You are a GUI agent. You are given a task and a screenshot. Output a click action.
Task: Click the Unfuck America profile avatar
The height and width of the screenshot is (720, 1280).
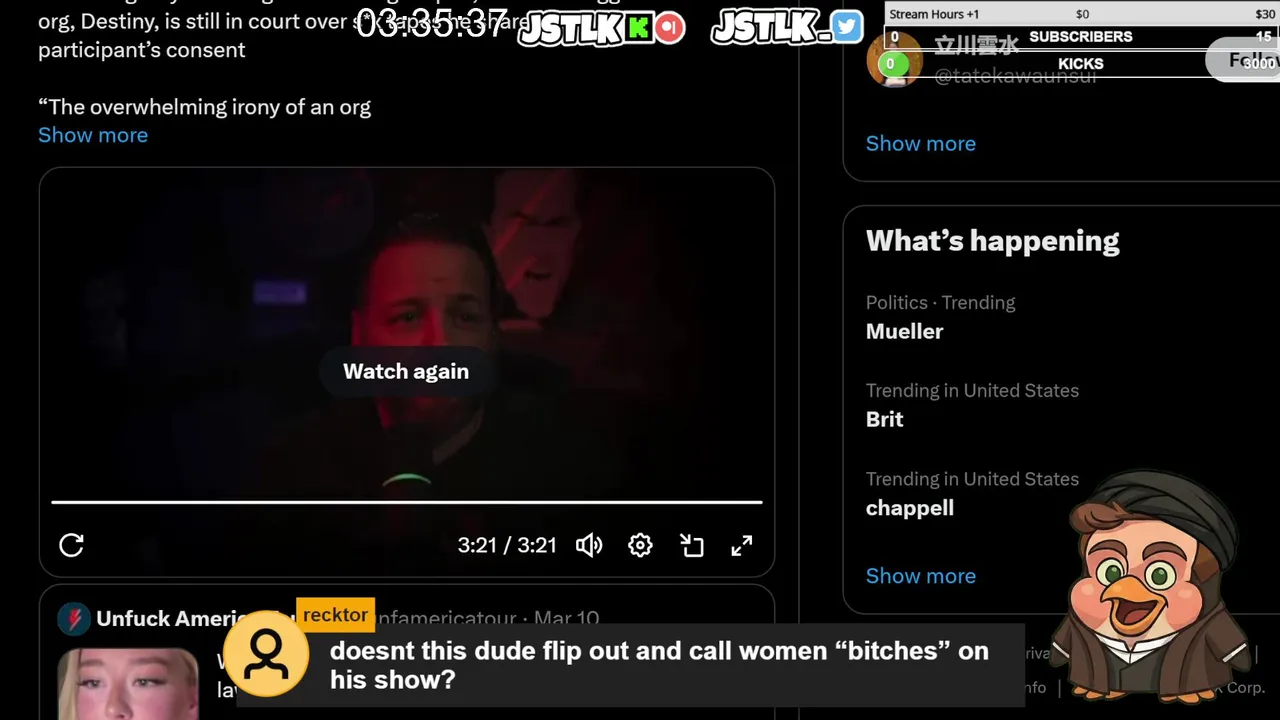73,619
